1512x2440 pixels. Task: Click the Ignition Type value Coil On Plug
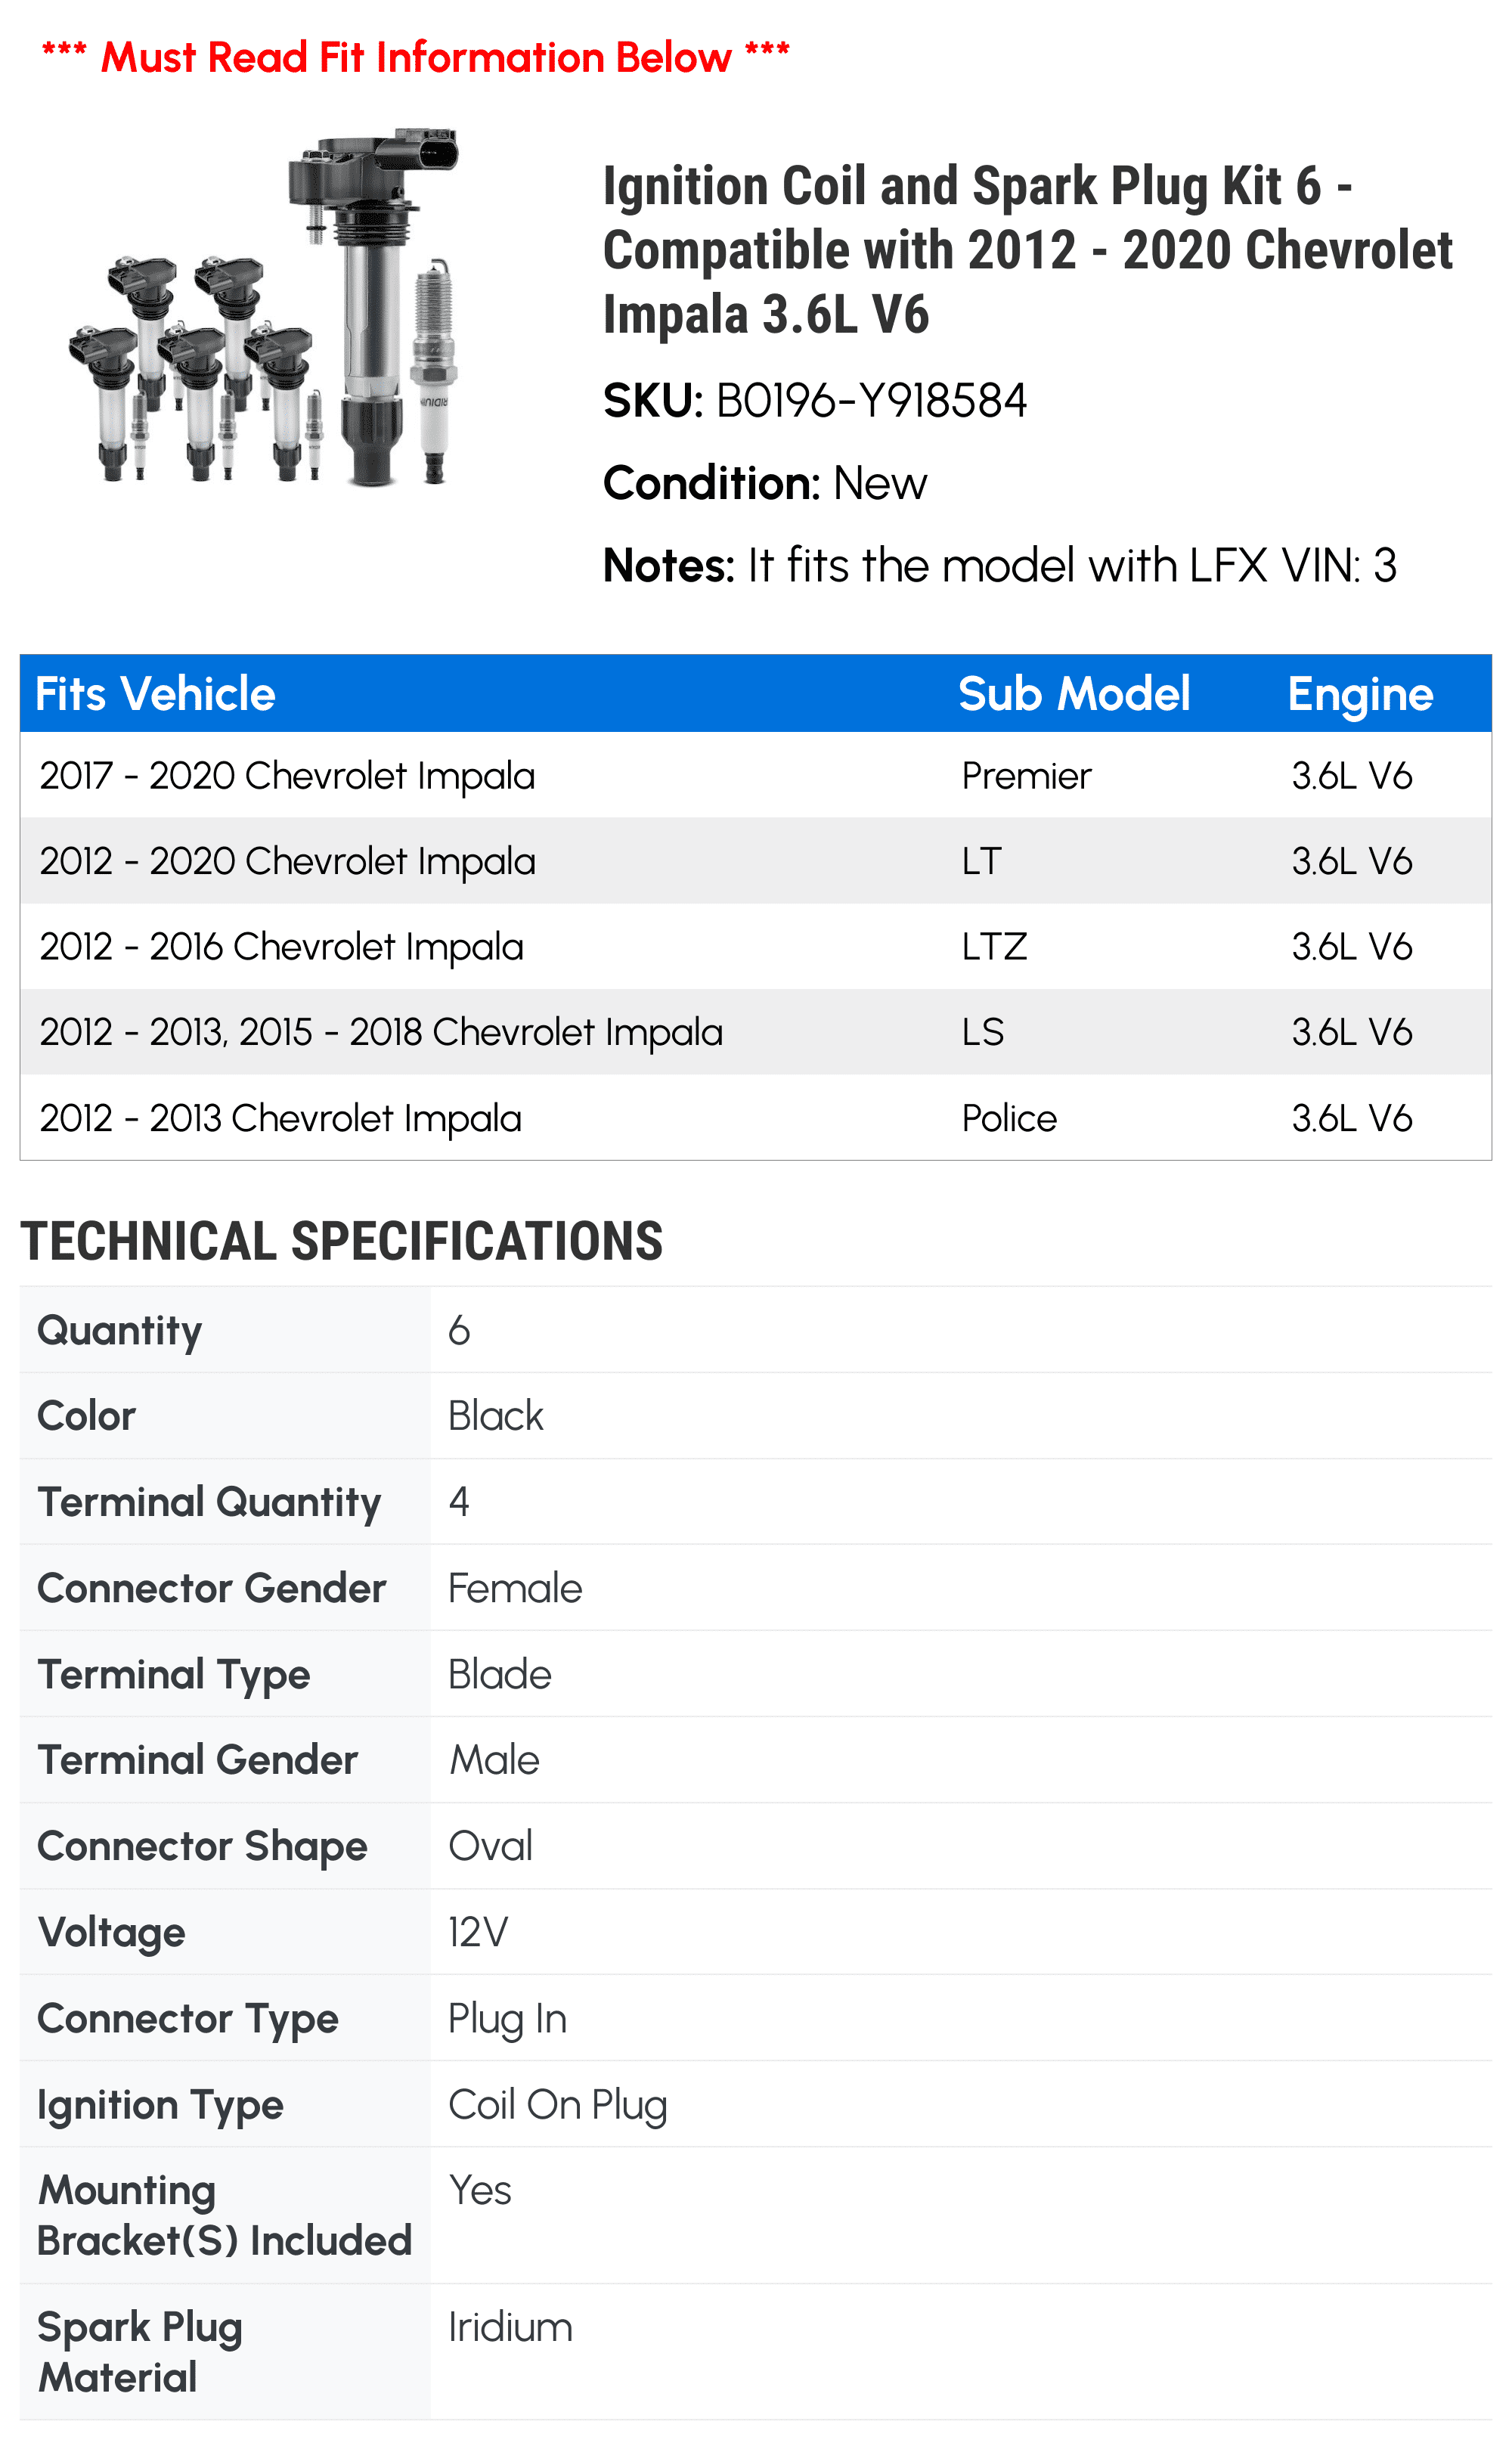[x=557, y=2105]
